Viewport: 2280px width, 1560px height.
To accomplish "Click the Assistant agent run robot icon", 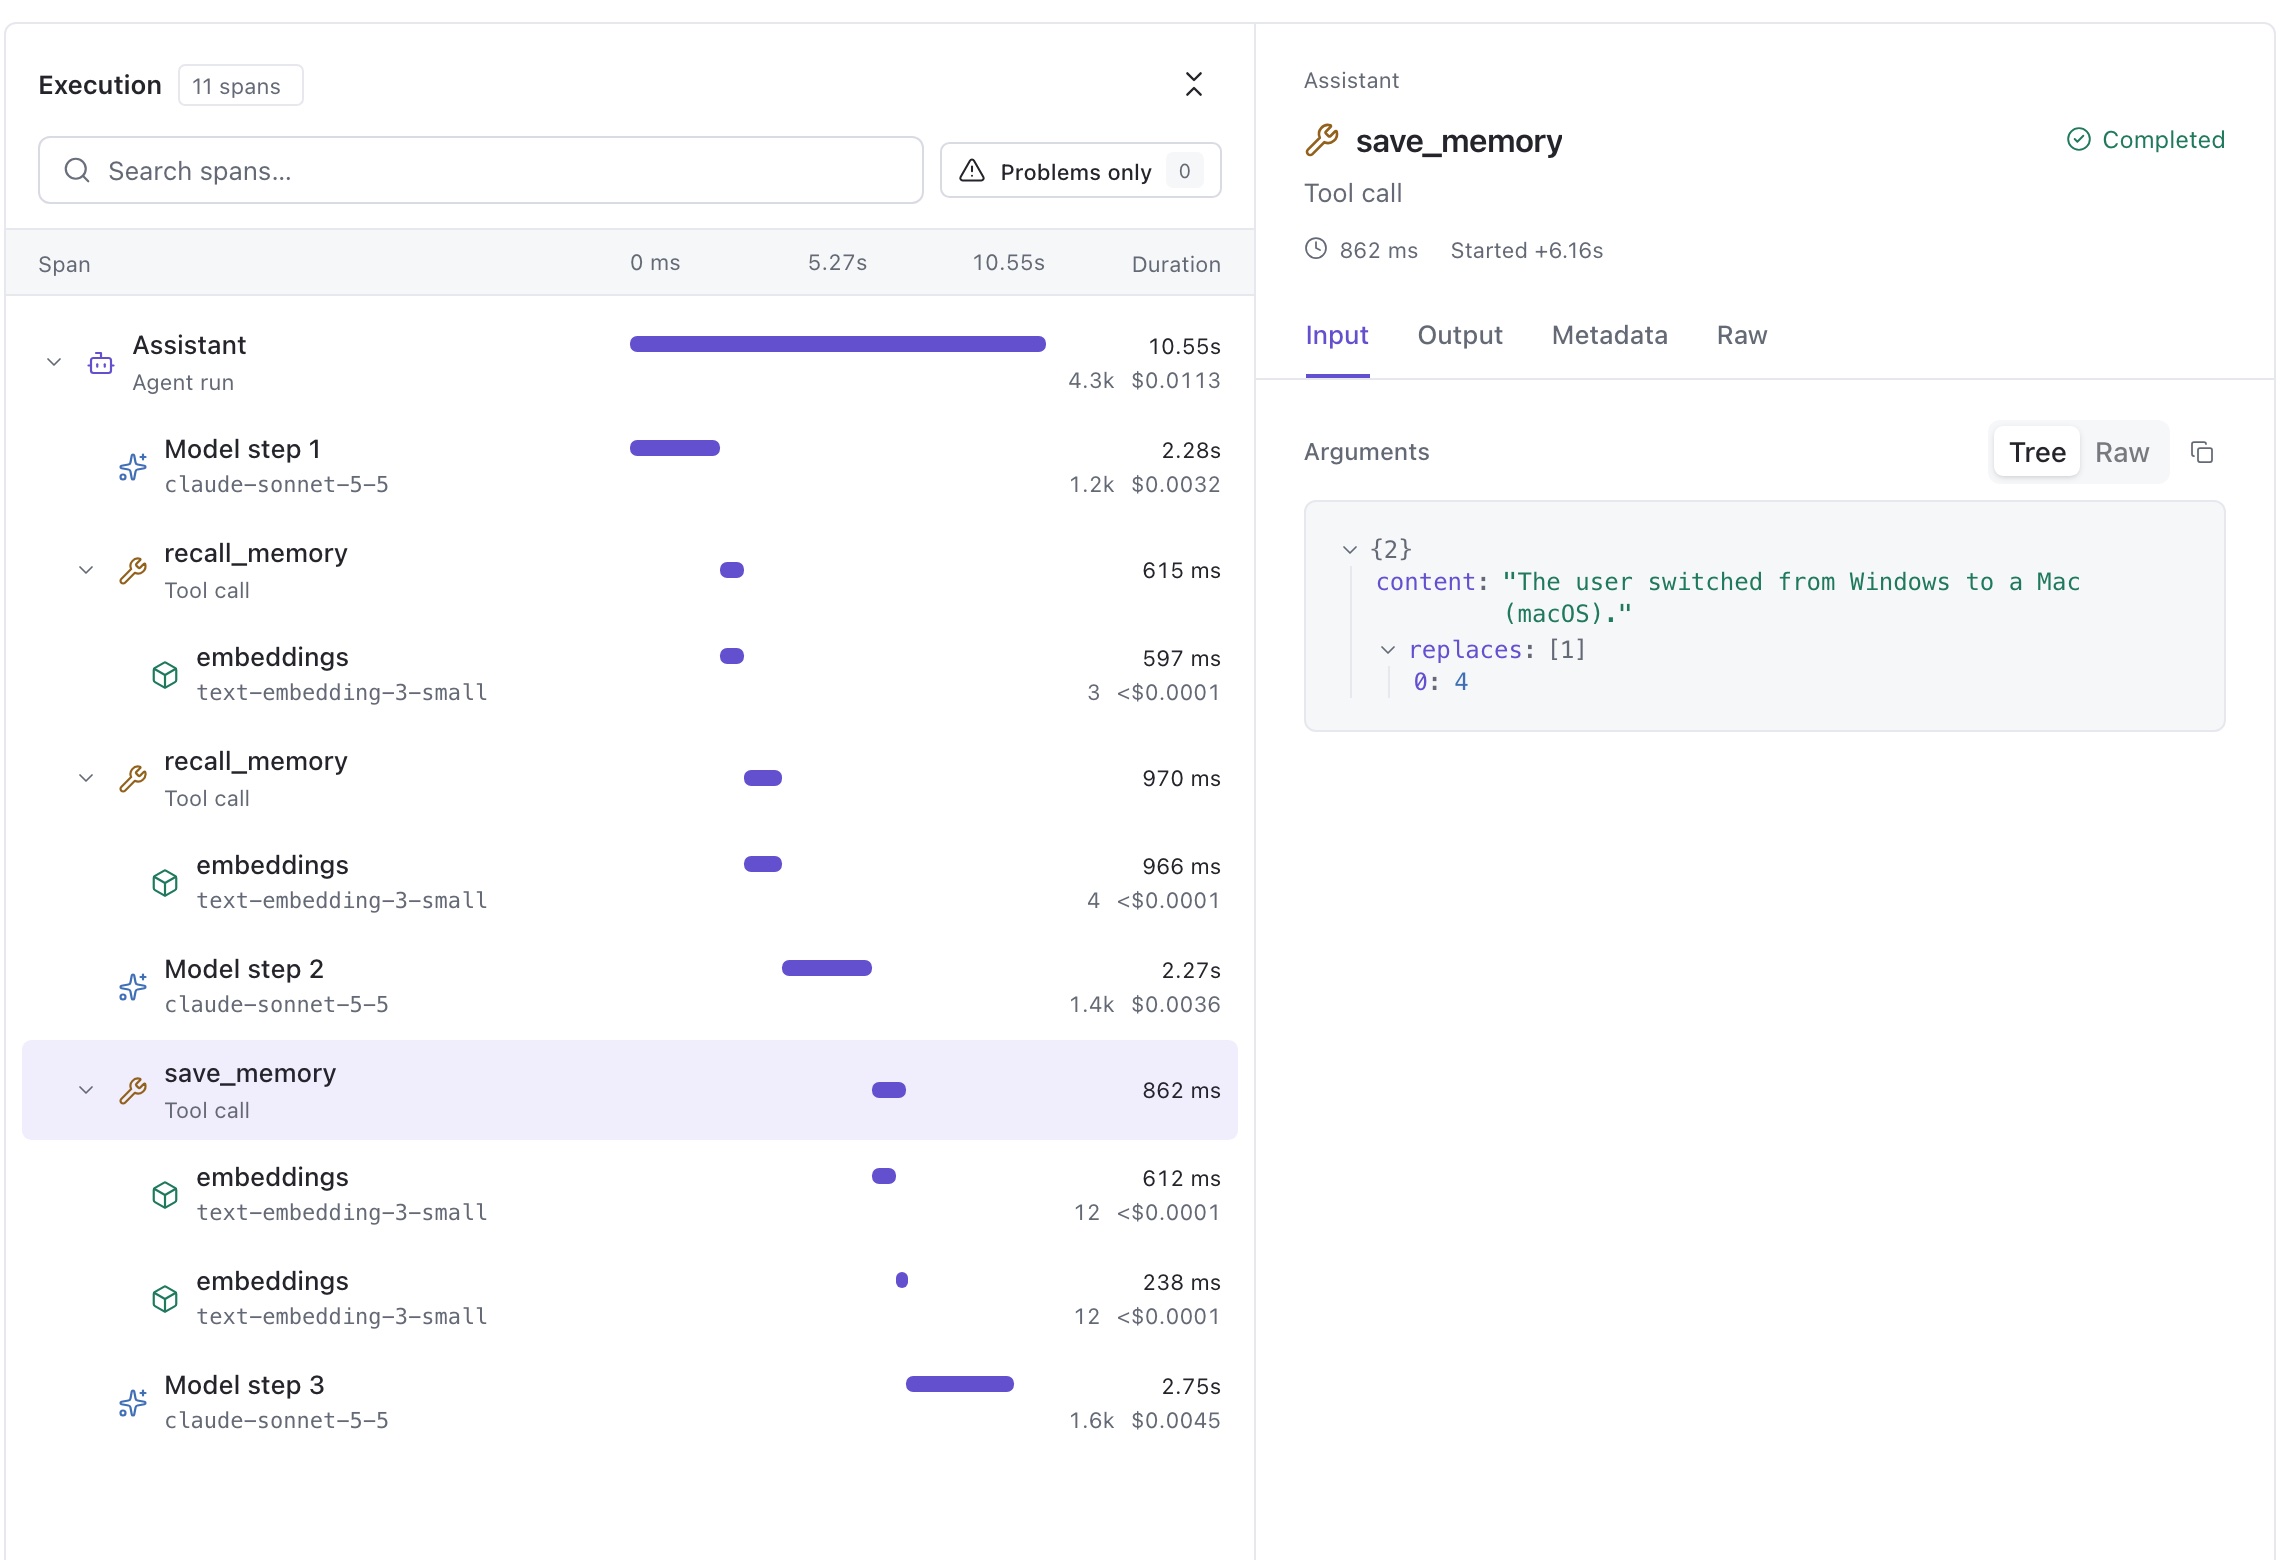I will [101, 363].
